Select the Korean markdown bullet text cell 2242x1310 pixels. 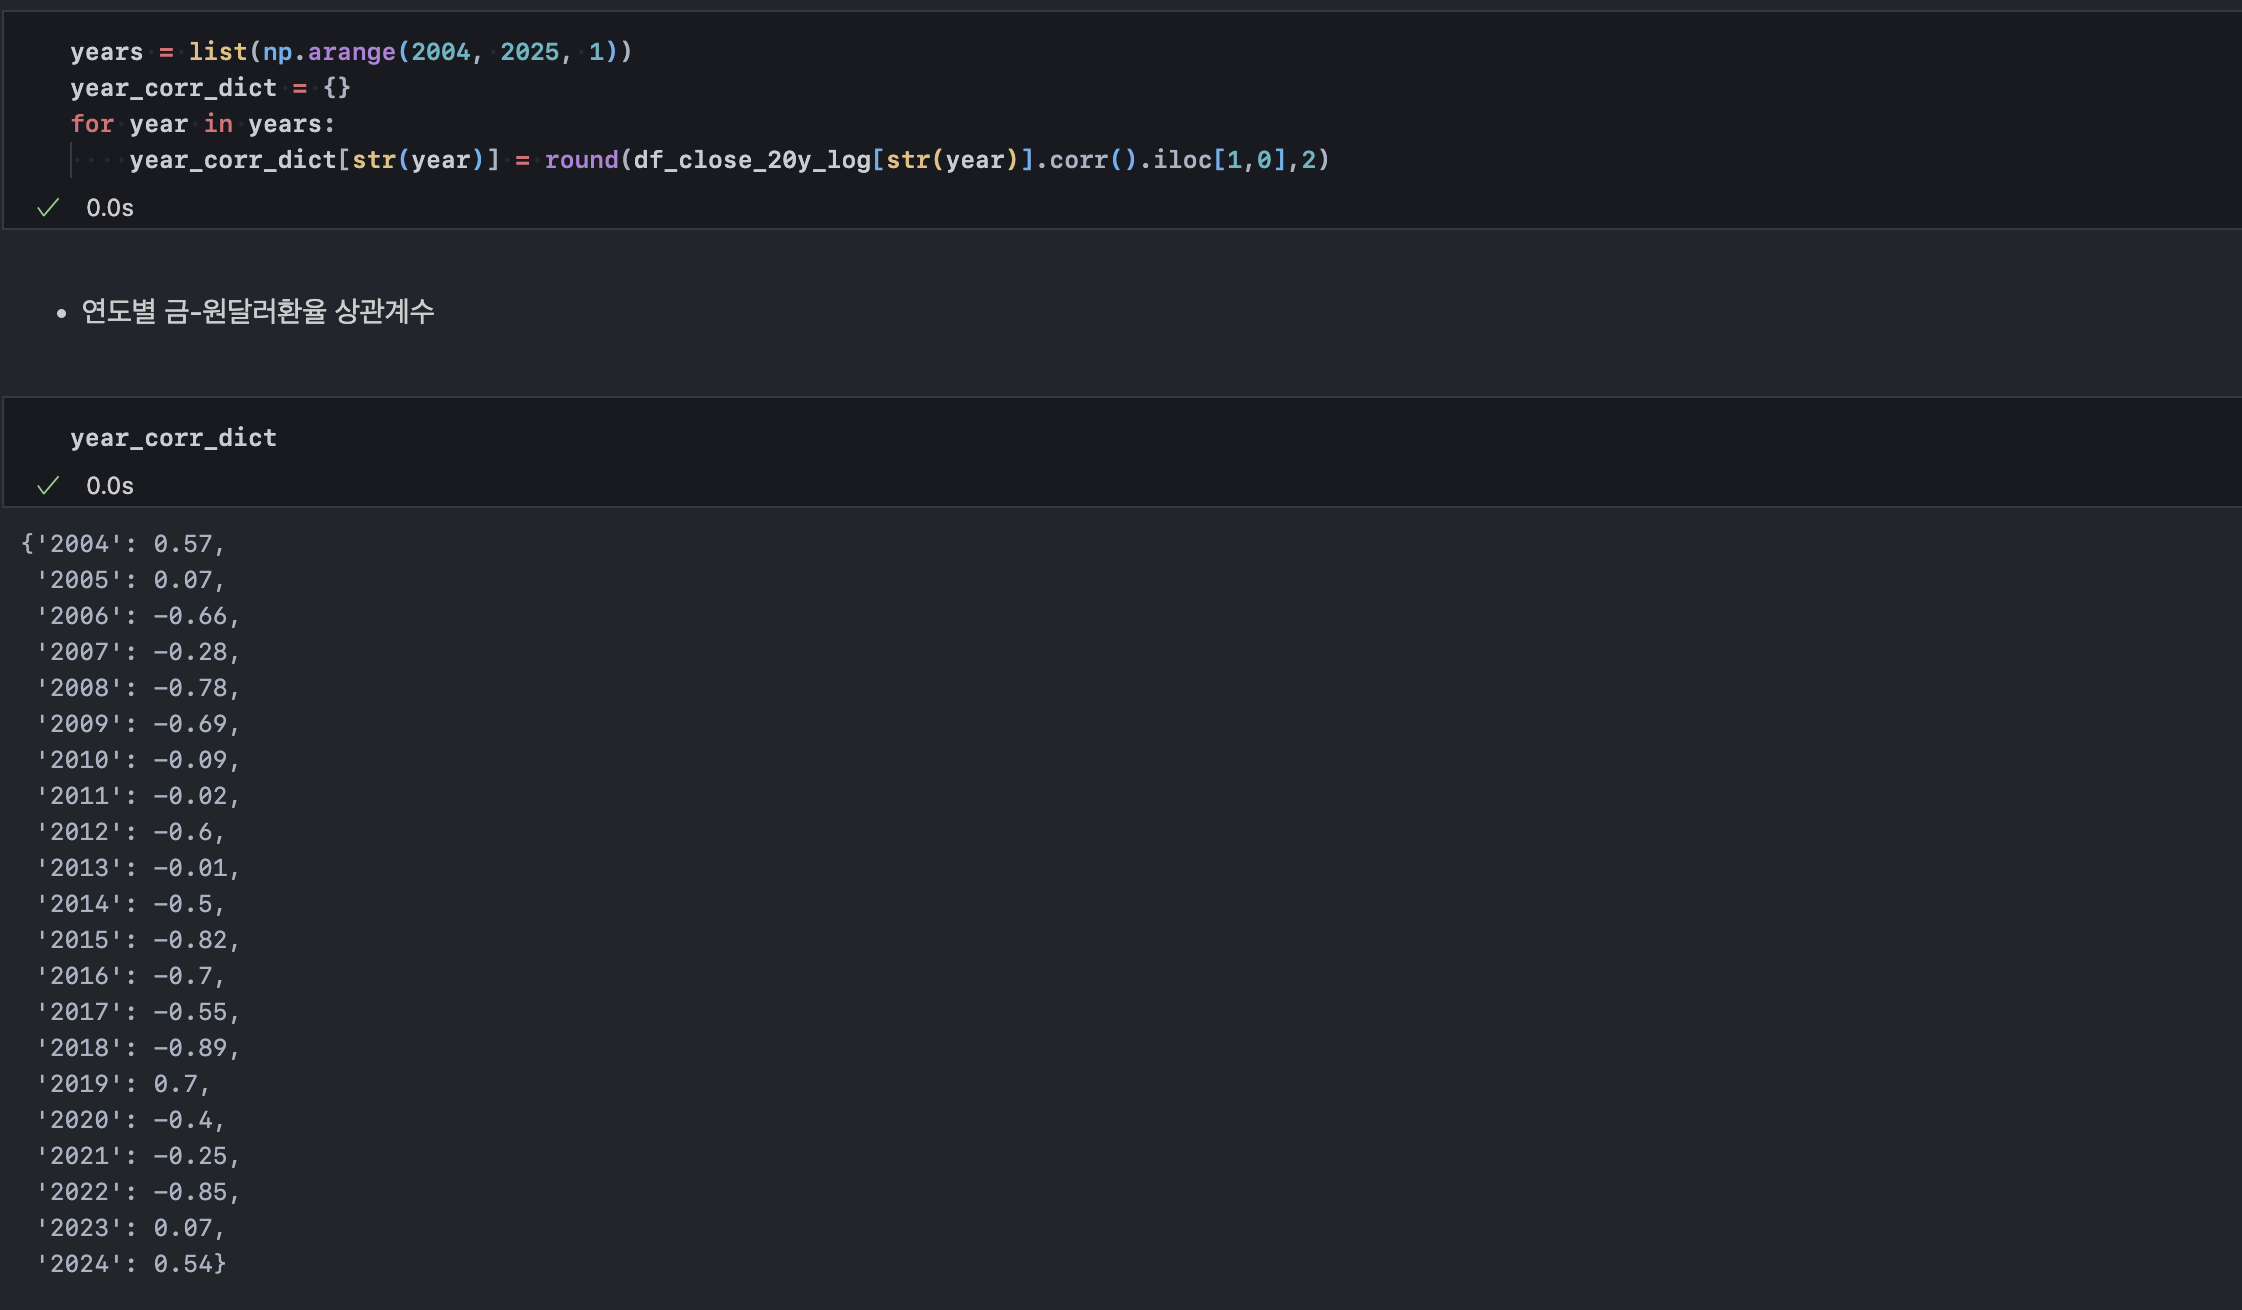point(258,312)
